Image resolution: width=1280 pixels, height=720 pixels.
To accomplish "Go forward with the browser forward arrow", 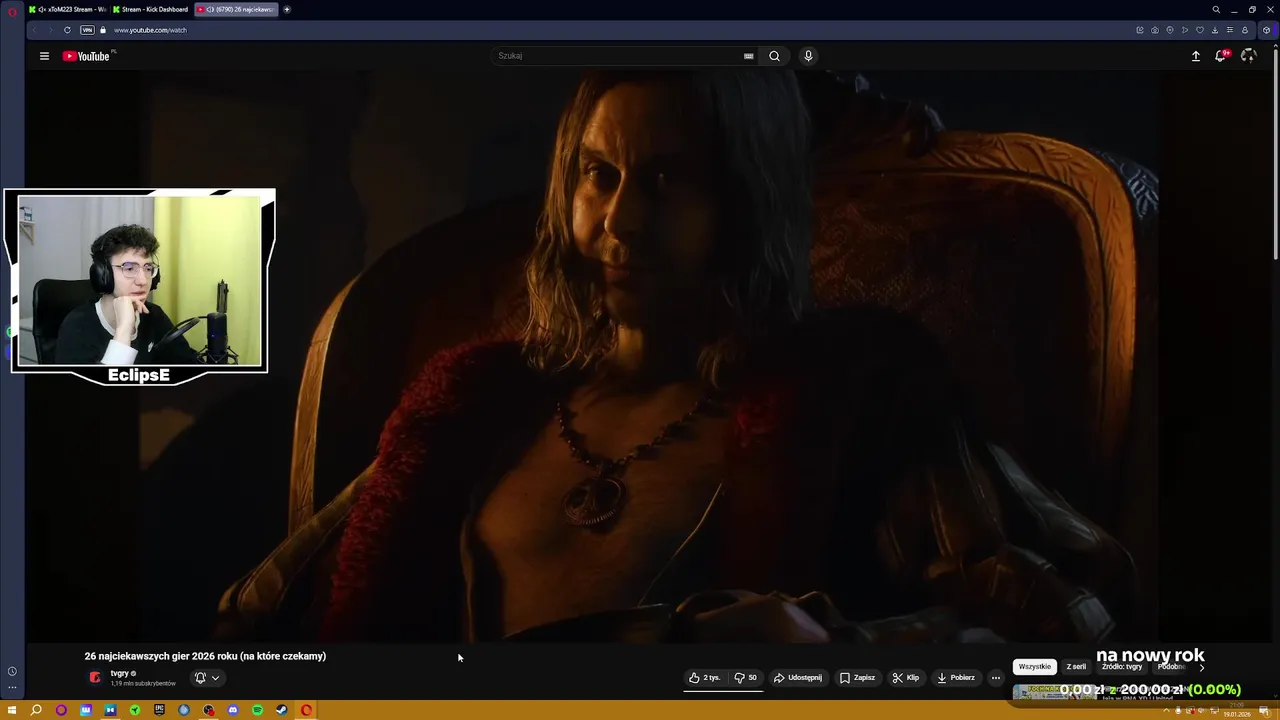I will (x=50, y=30).
